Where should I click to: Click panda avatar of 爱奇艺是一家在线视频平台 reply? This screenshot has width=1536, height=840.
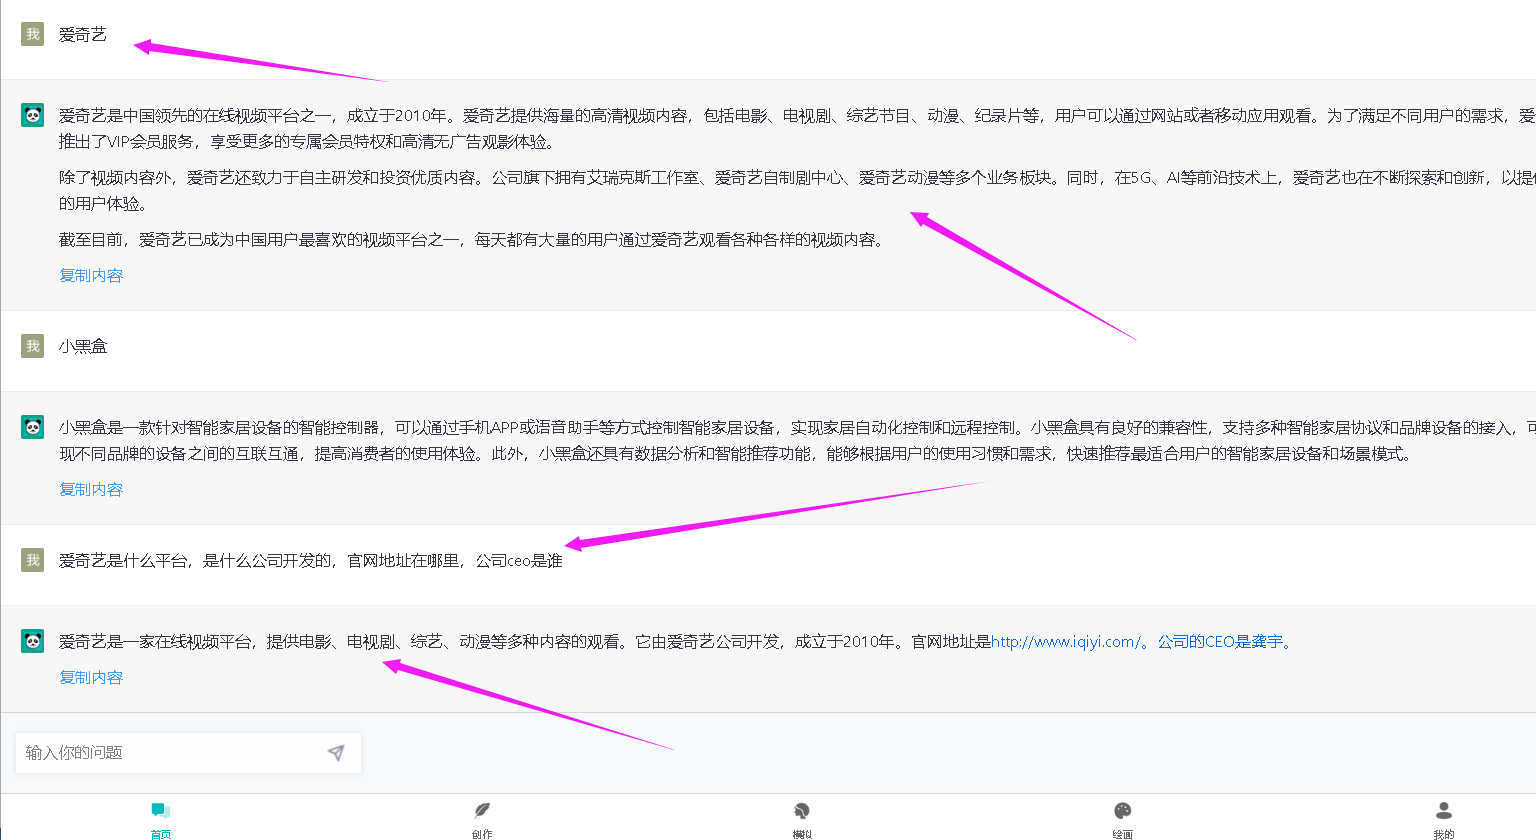point(33,641)
